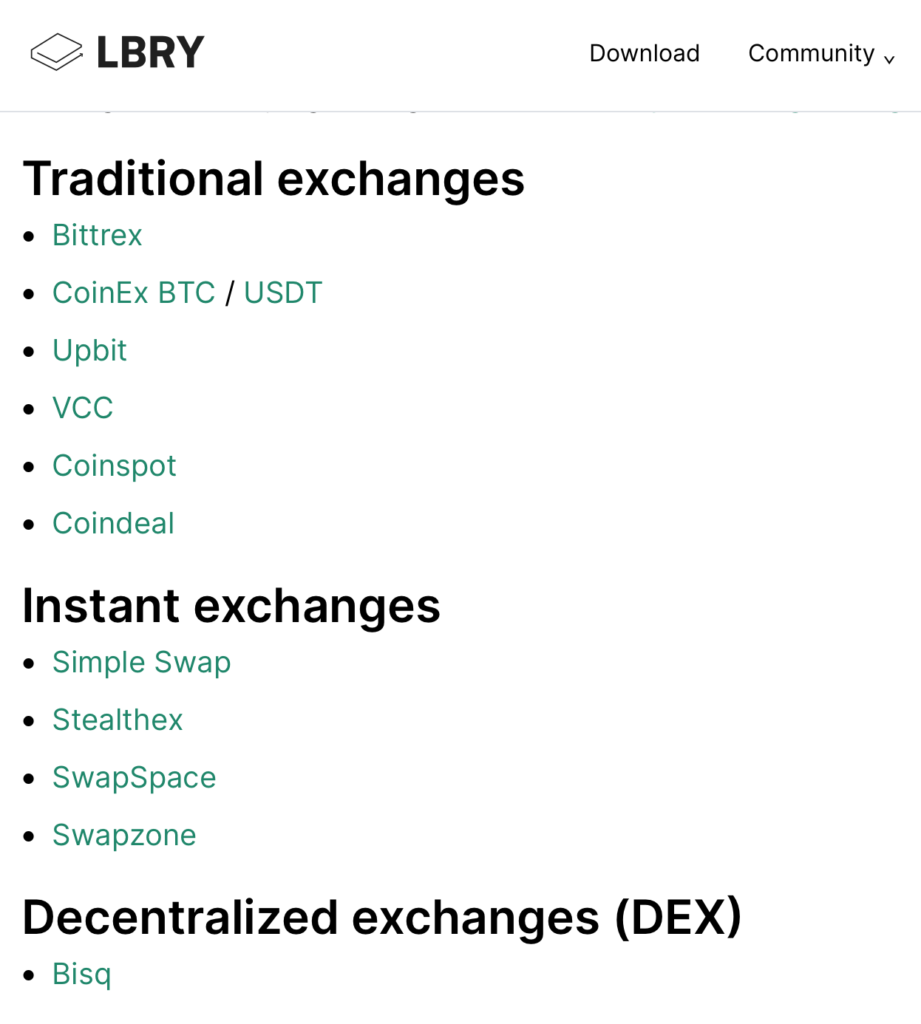Visit the Stealthex instant exchange
The height and width of the screenshot is (1024, 921).
pyautogui.click(x=118, y=720)
